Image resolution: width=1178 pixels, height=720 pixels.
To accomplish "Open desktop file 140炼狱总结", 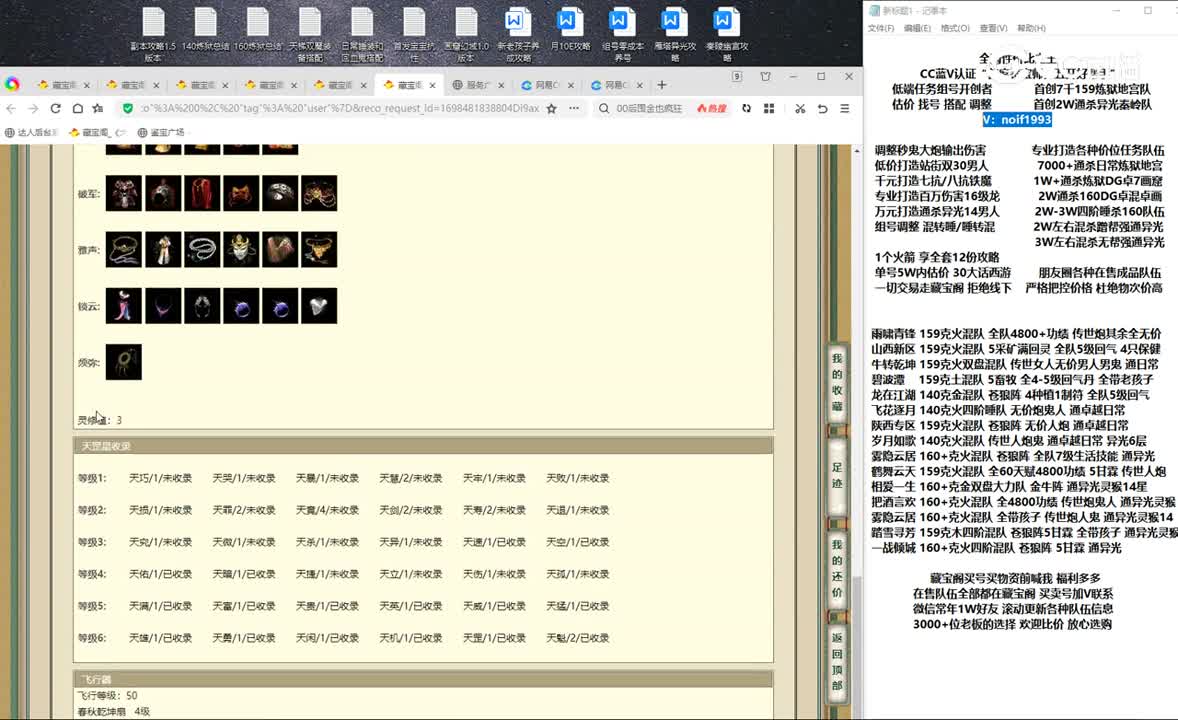I will 205,30.
